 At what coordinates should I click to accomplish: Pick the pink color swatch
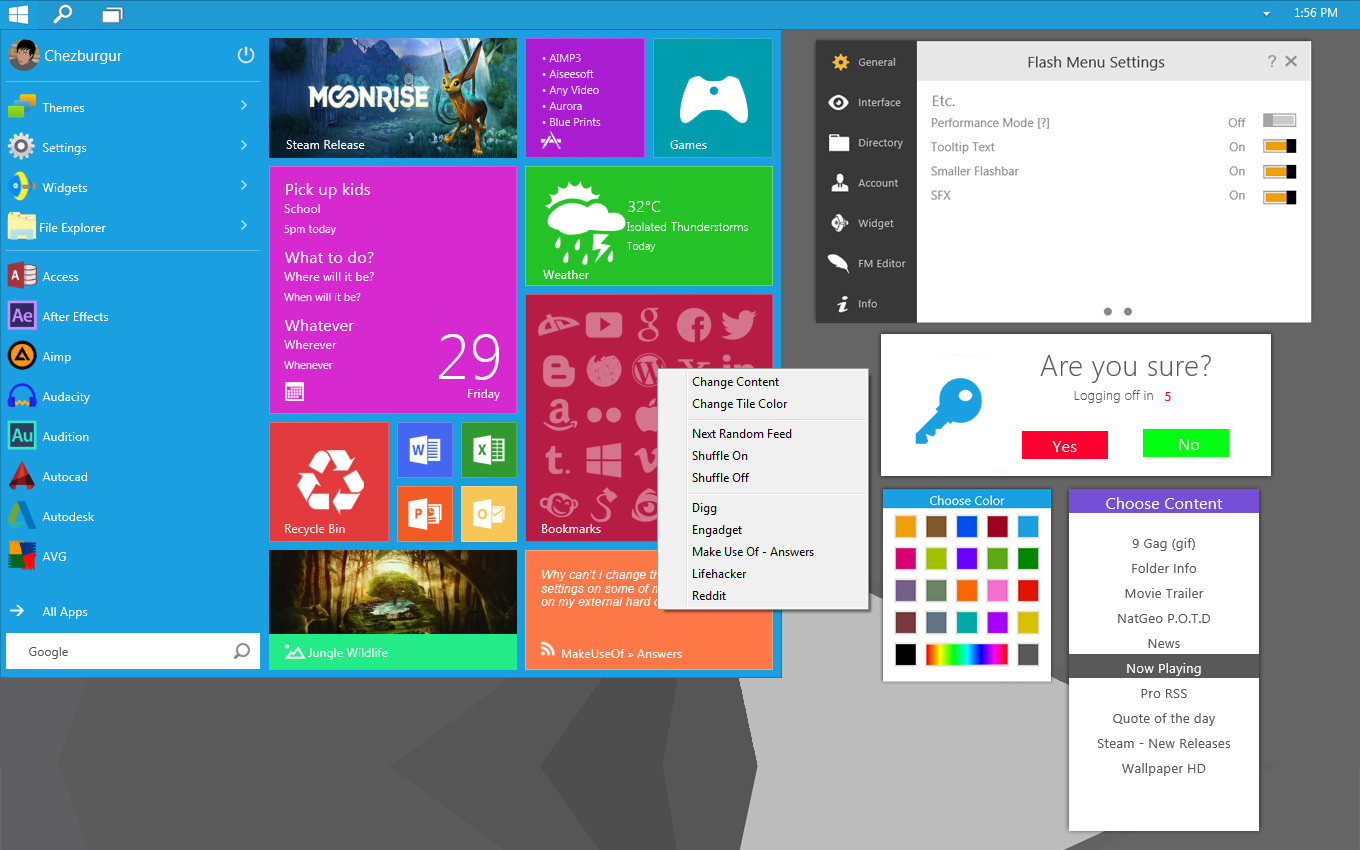pyautogui.click(x=998, y=590)
